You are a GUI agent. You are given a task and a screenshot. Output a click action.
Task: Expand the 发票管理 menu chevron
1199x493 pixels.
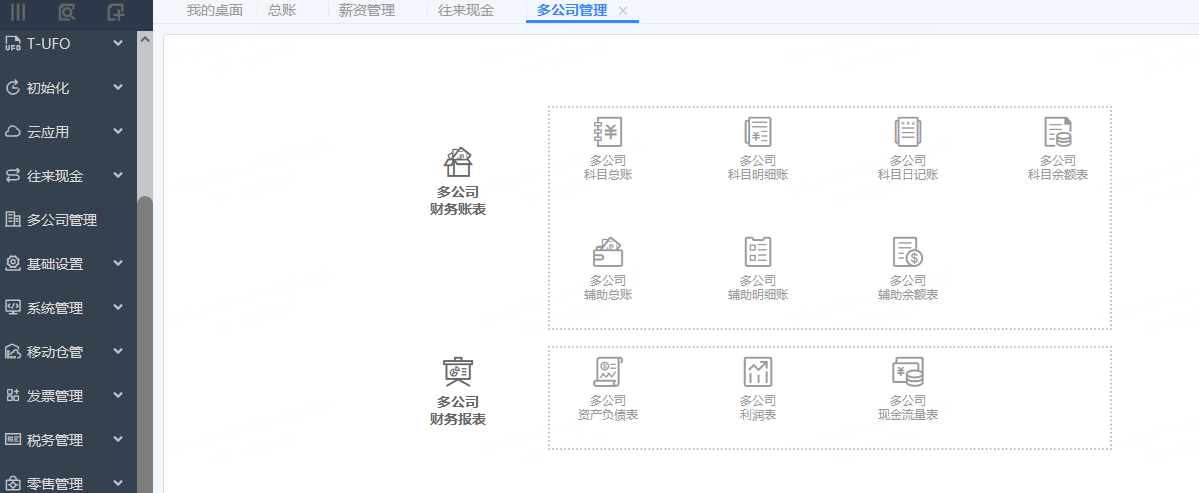point(118,396)
